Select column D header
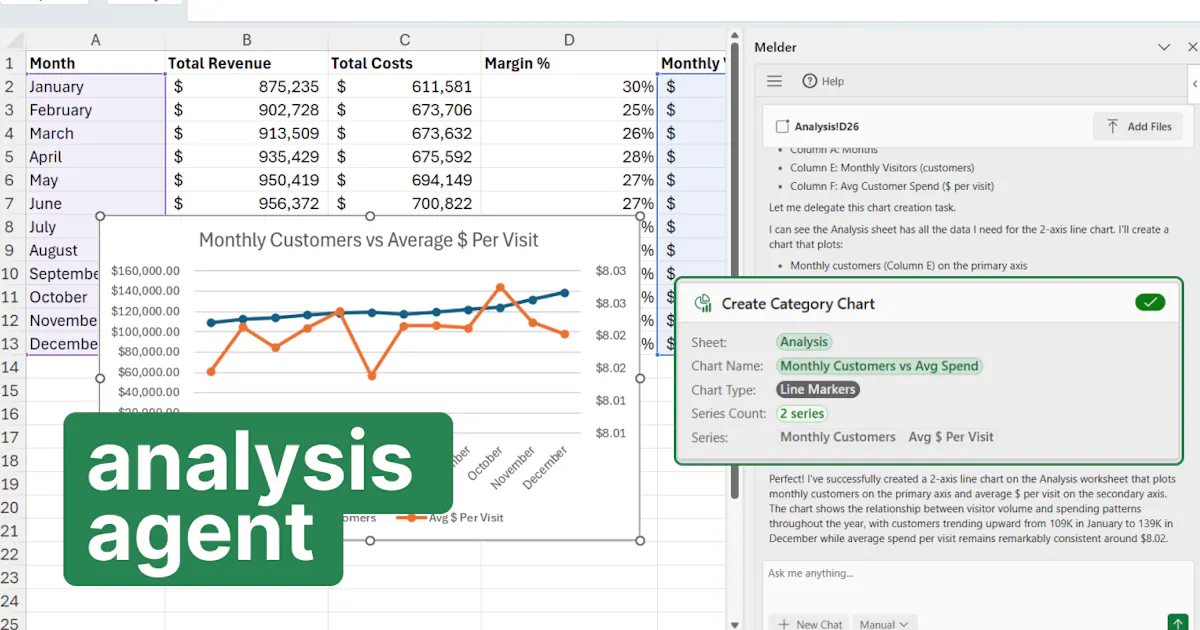 [x=569, y=40]
